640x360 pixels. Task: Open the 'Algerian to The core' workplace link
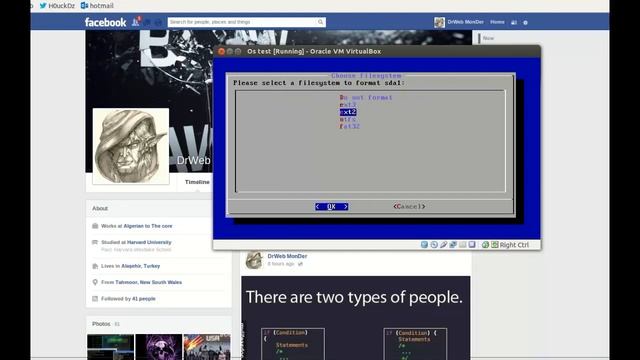point(148,226)
